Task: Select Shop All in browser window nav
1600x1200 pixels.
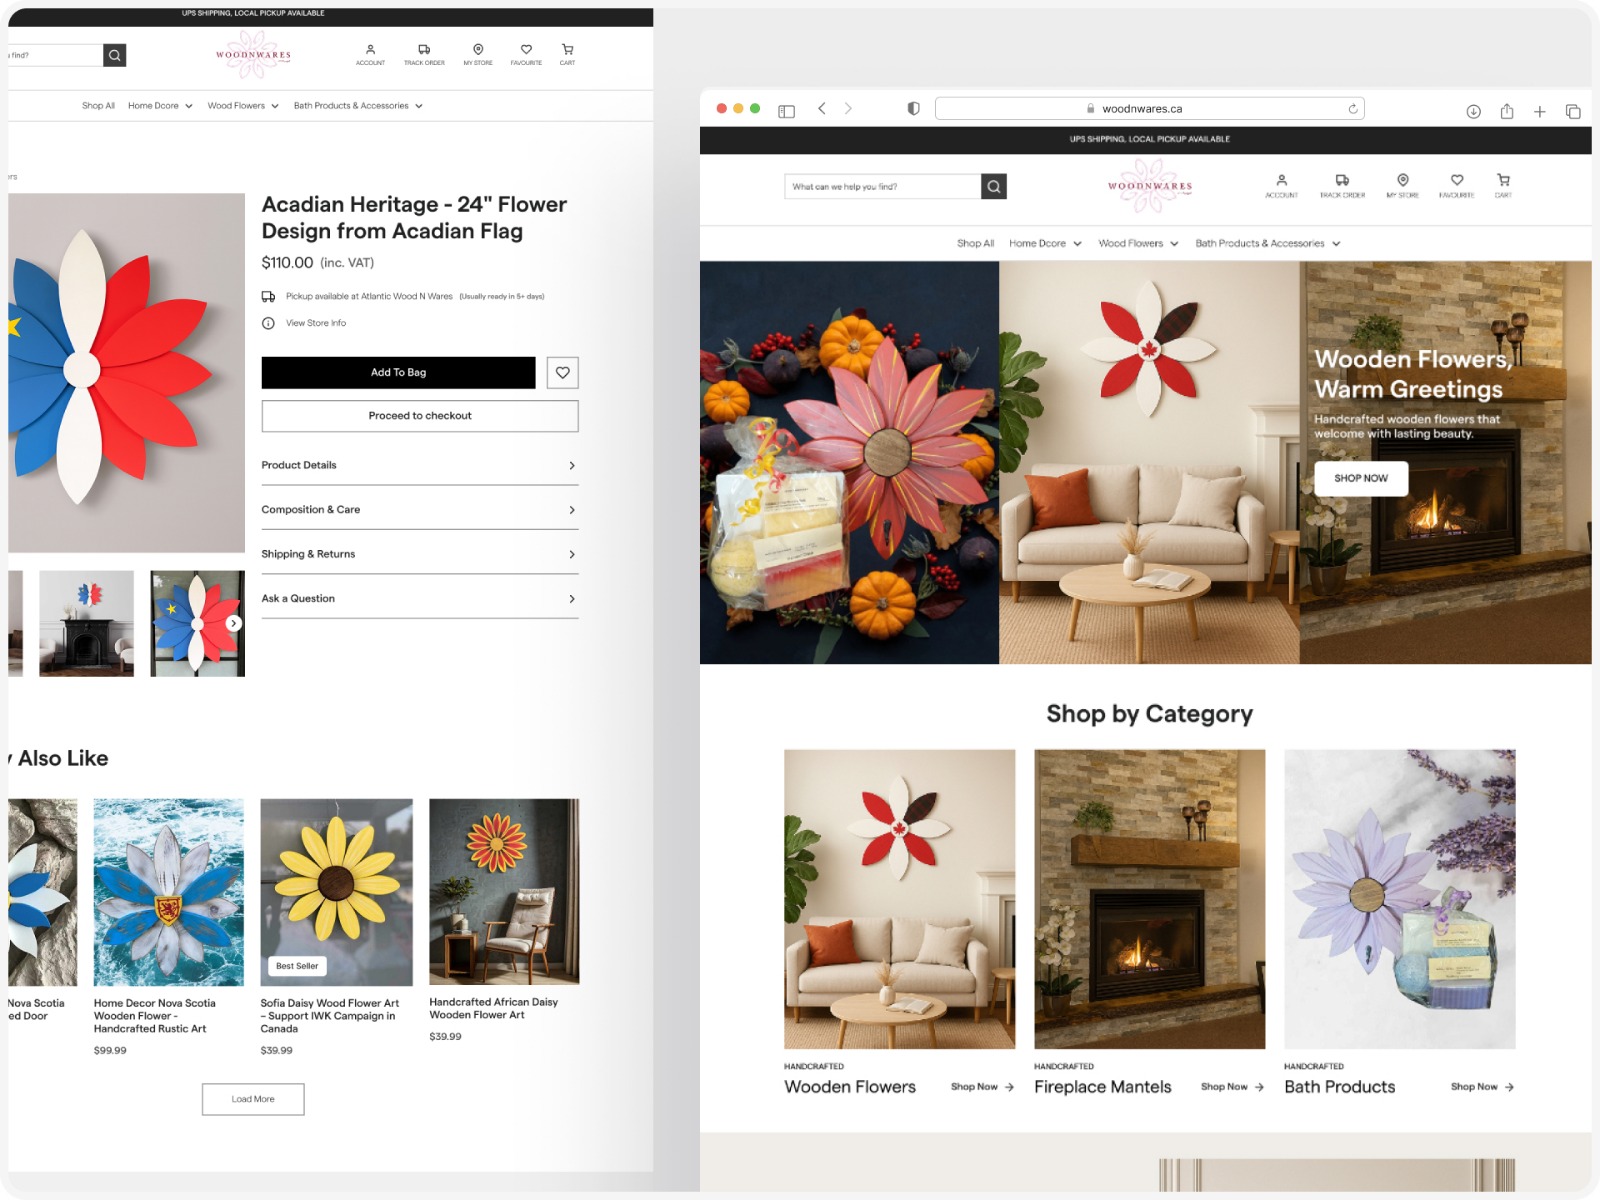Action: (x=975, y=244)
